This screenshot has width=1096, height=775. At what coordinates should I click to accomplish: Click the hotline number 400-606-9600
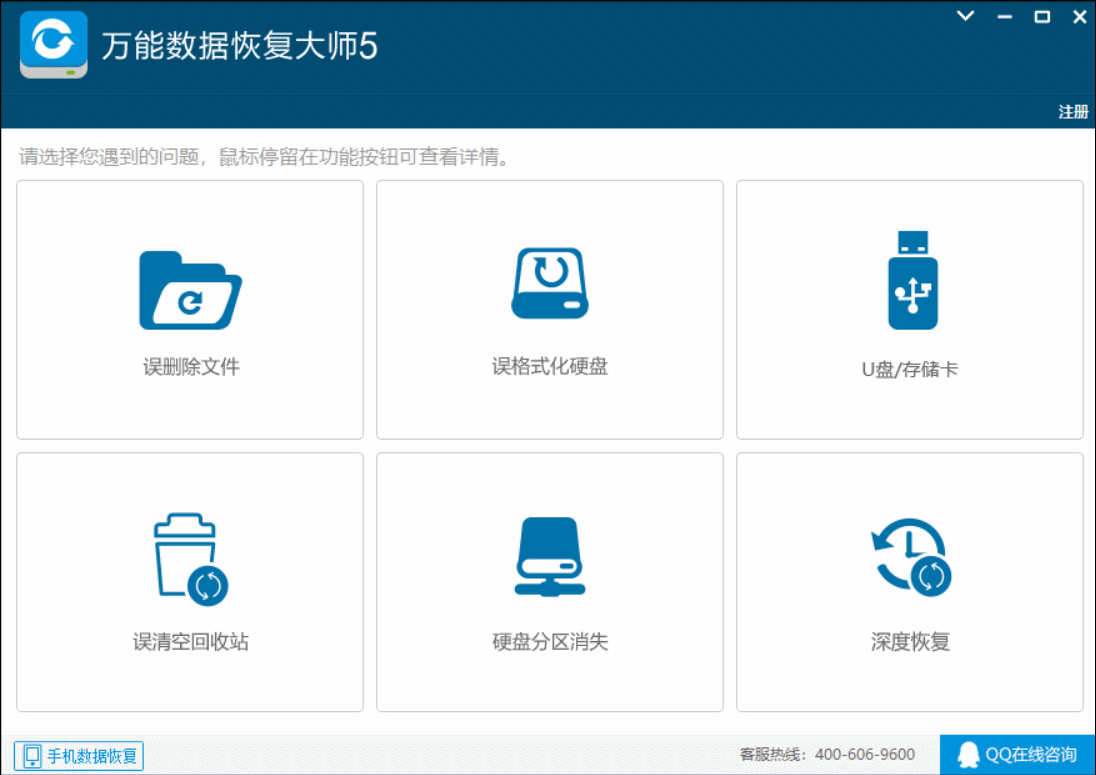(x=865, y=755)
